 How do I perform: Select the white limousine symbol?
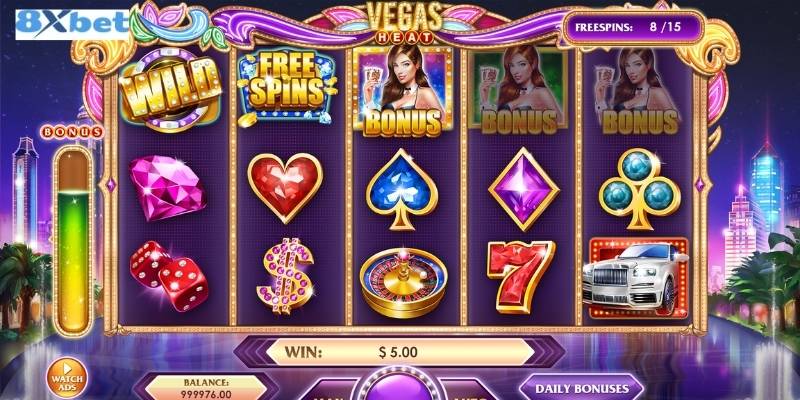click(638, 278)
